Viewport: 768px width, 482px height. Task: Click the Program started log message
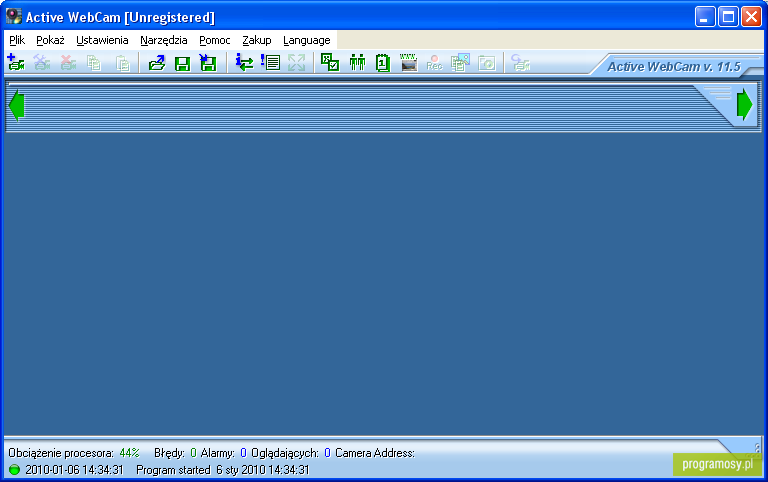[223, 470]
